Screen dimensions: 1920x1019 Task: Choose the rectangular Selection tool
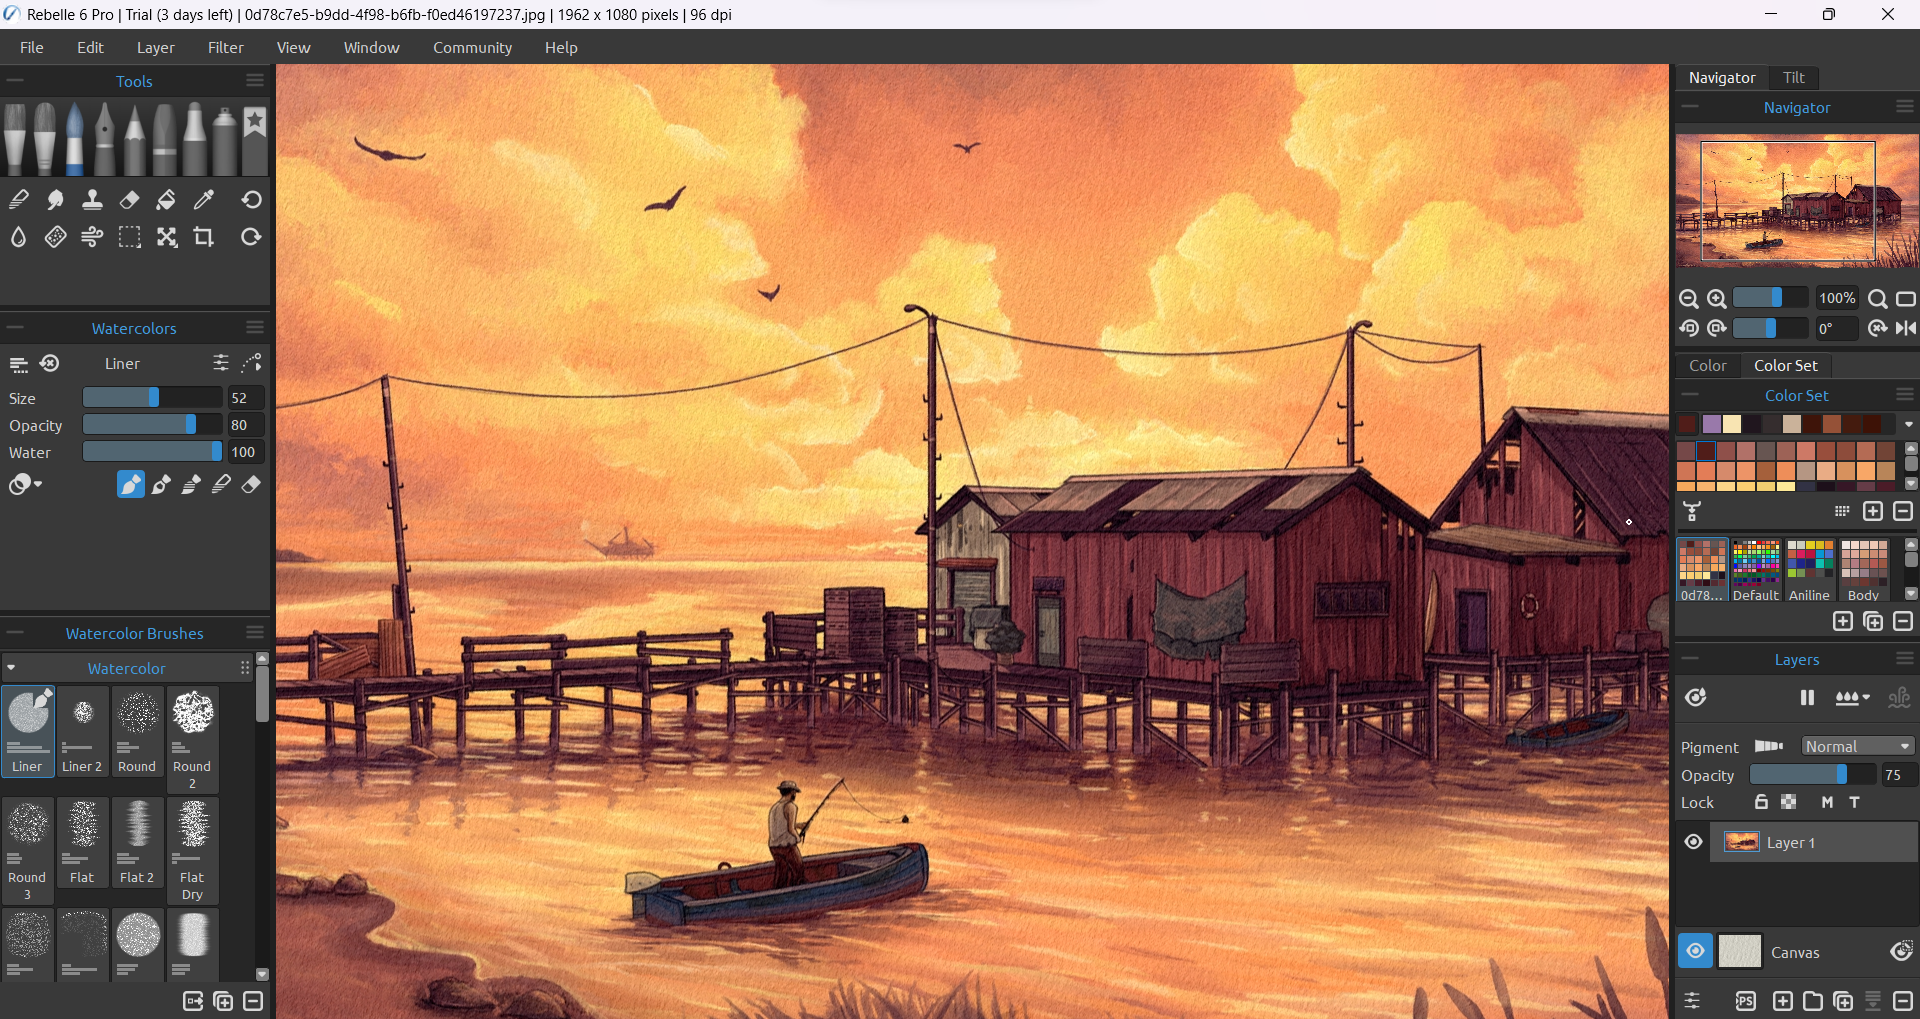click(x=129, y=237)
